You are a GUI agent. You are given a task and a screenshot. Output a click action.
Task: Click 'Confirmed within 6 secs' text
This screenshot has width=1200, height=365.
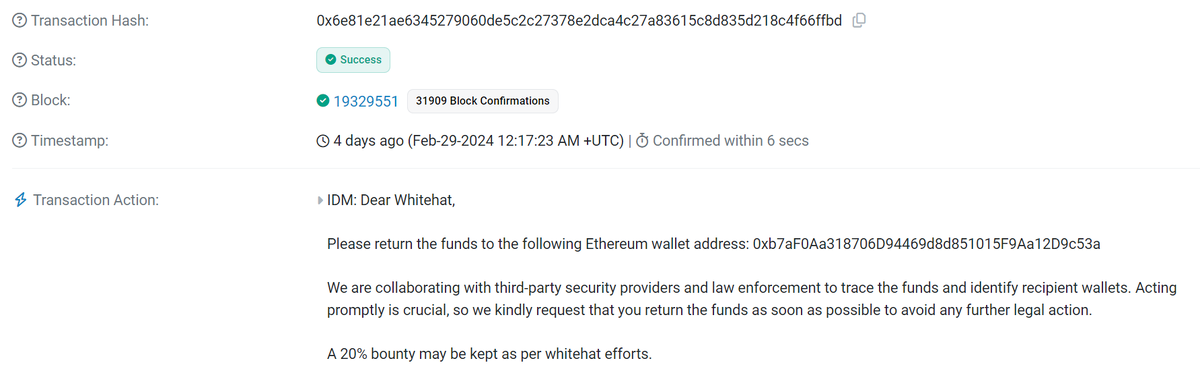point(731,141)
